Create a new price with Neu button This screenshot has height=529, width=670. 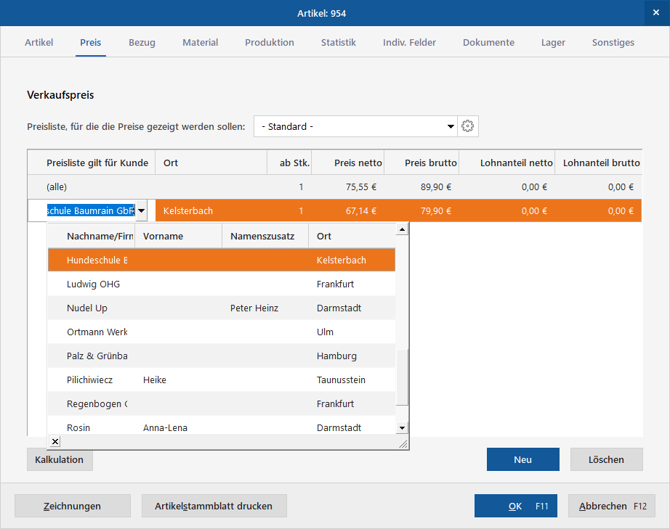tap(523, 460)
